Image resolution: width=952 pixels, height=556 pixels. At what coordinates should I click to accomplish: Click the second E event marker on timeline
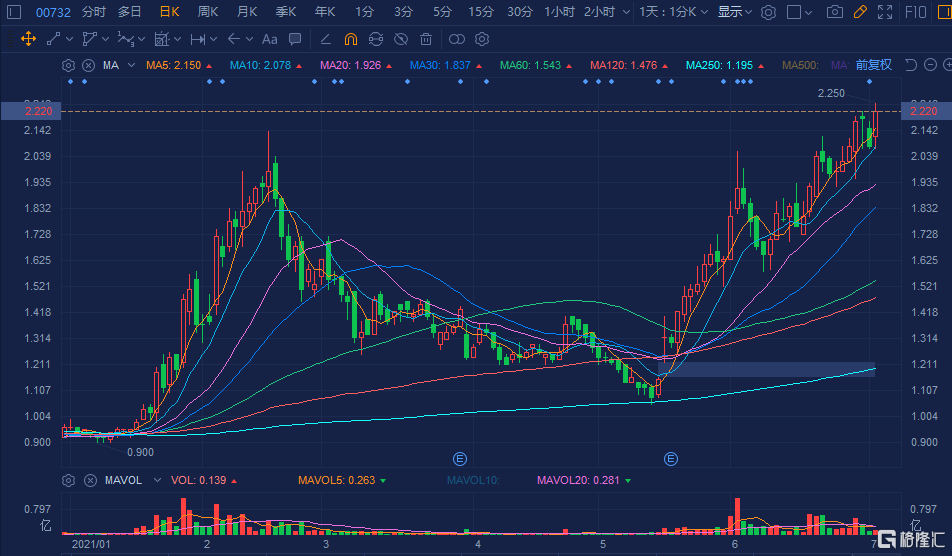(x=671, y=459)
